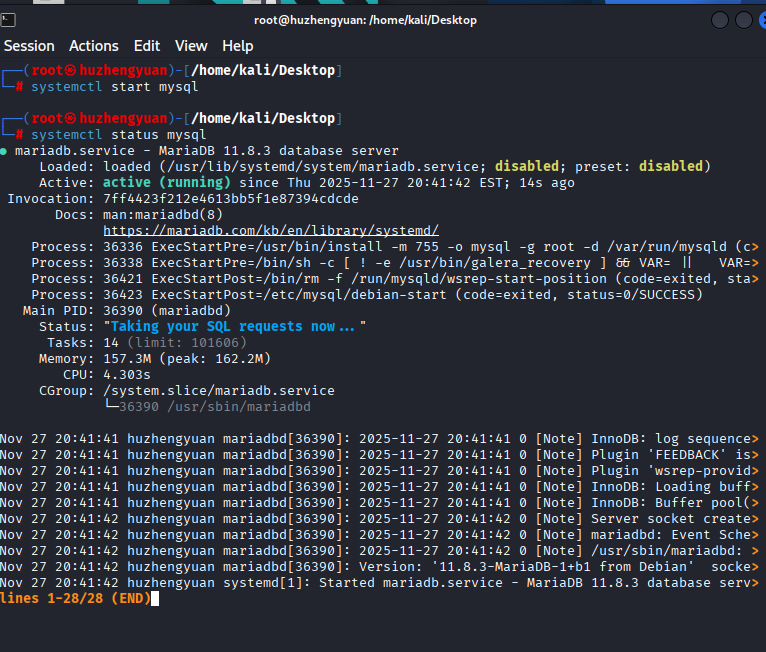Open the View menu
The height and width of the screenshot is (652, 766).
click(x=191, y=46)
